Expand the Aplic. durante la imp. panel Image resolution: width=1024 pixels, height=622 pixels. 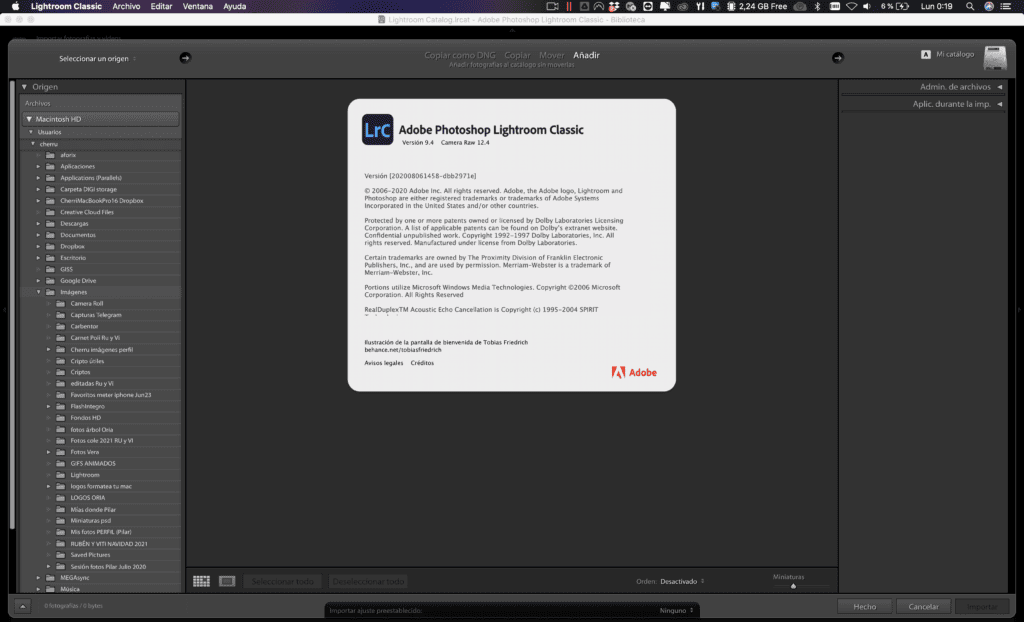click(x=999, y=104)
